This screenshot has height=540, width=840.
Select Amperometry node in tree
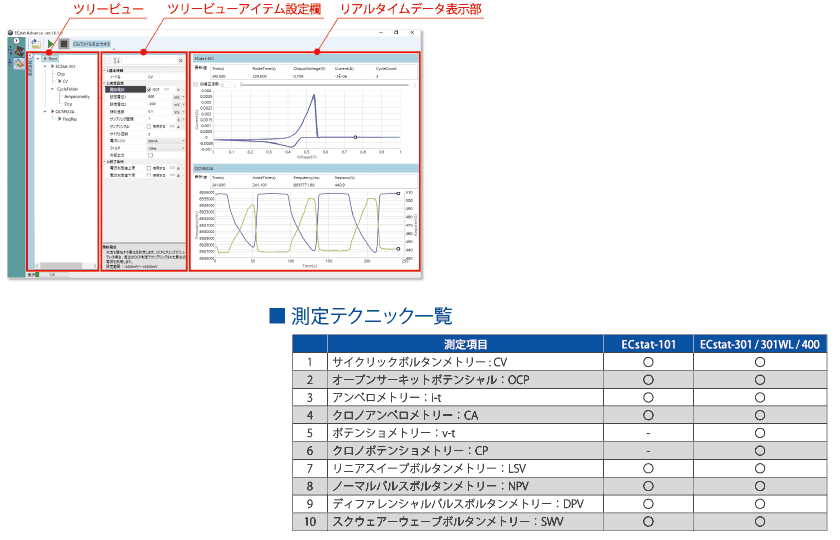(x=77, y=96)
